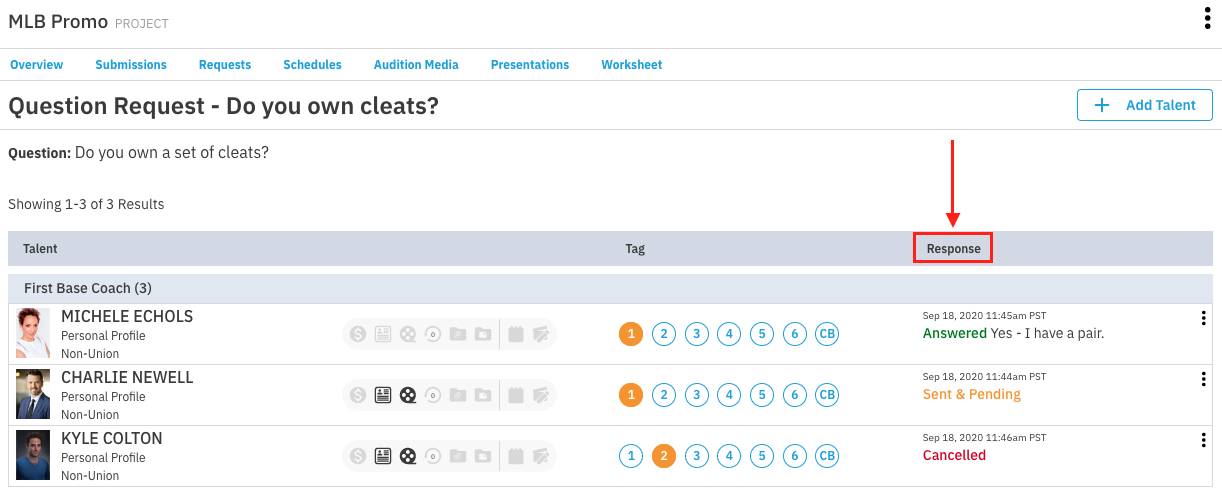Click Michele Echols' headshot thumbnail
1222x494 pixels.
[33, 333]
